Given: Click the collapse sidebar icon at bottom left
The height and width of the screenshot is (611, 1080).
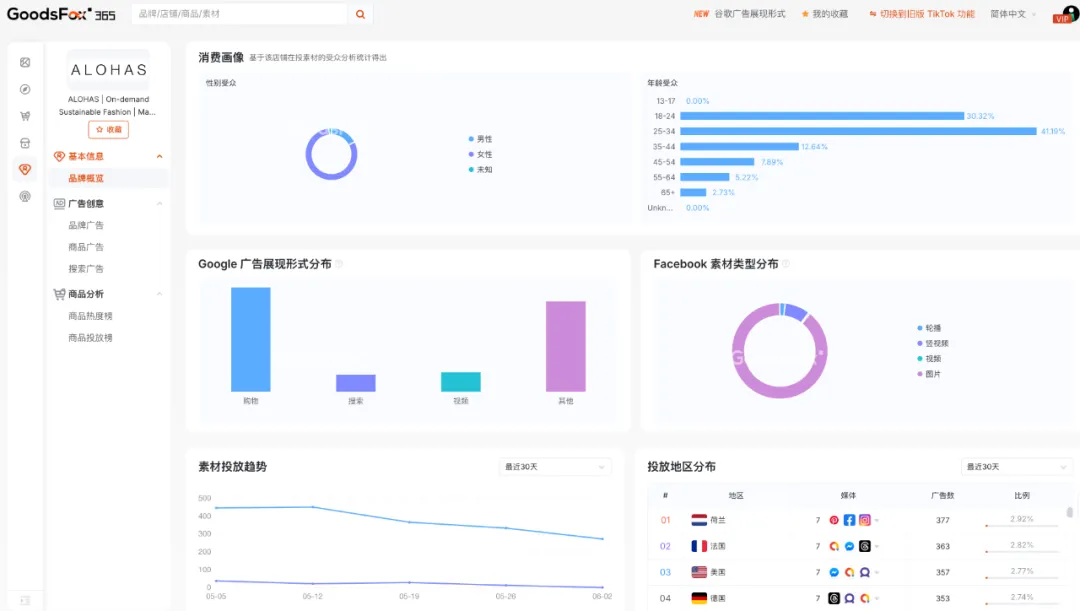Looking at the screenshot, I should pos(25,601).
